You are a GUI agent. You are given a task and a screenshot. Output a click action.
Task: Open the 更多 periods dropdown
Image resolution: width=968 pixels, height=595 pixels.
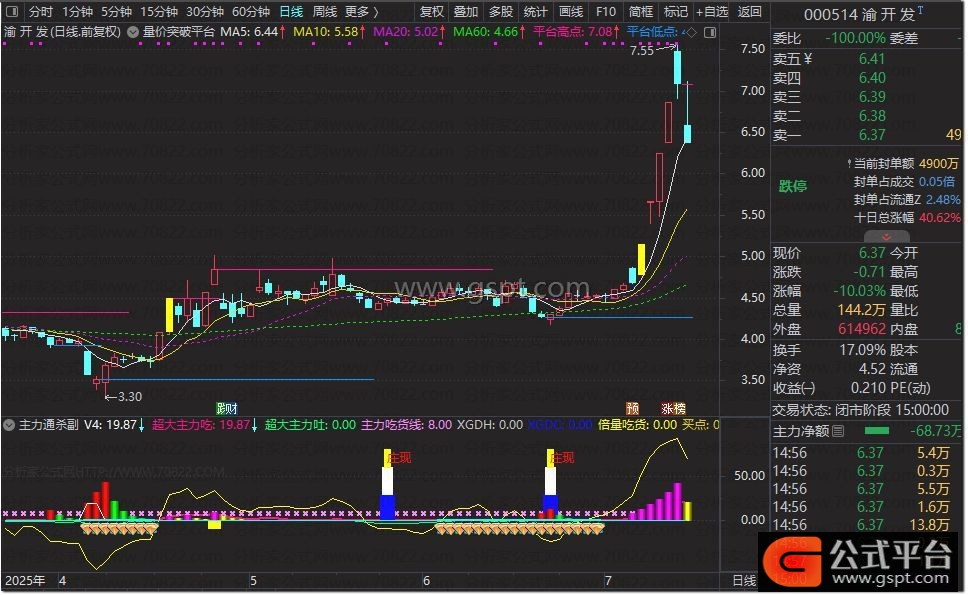point(361,12)
